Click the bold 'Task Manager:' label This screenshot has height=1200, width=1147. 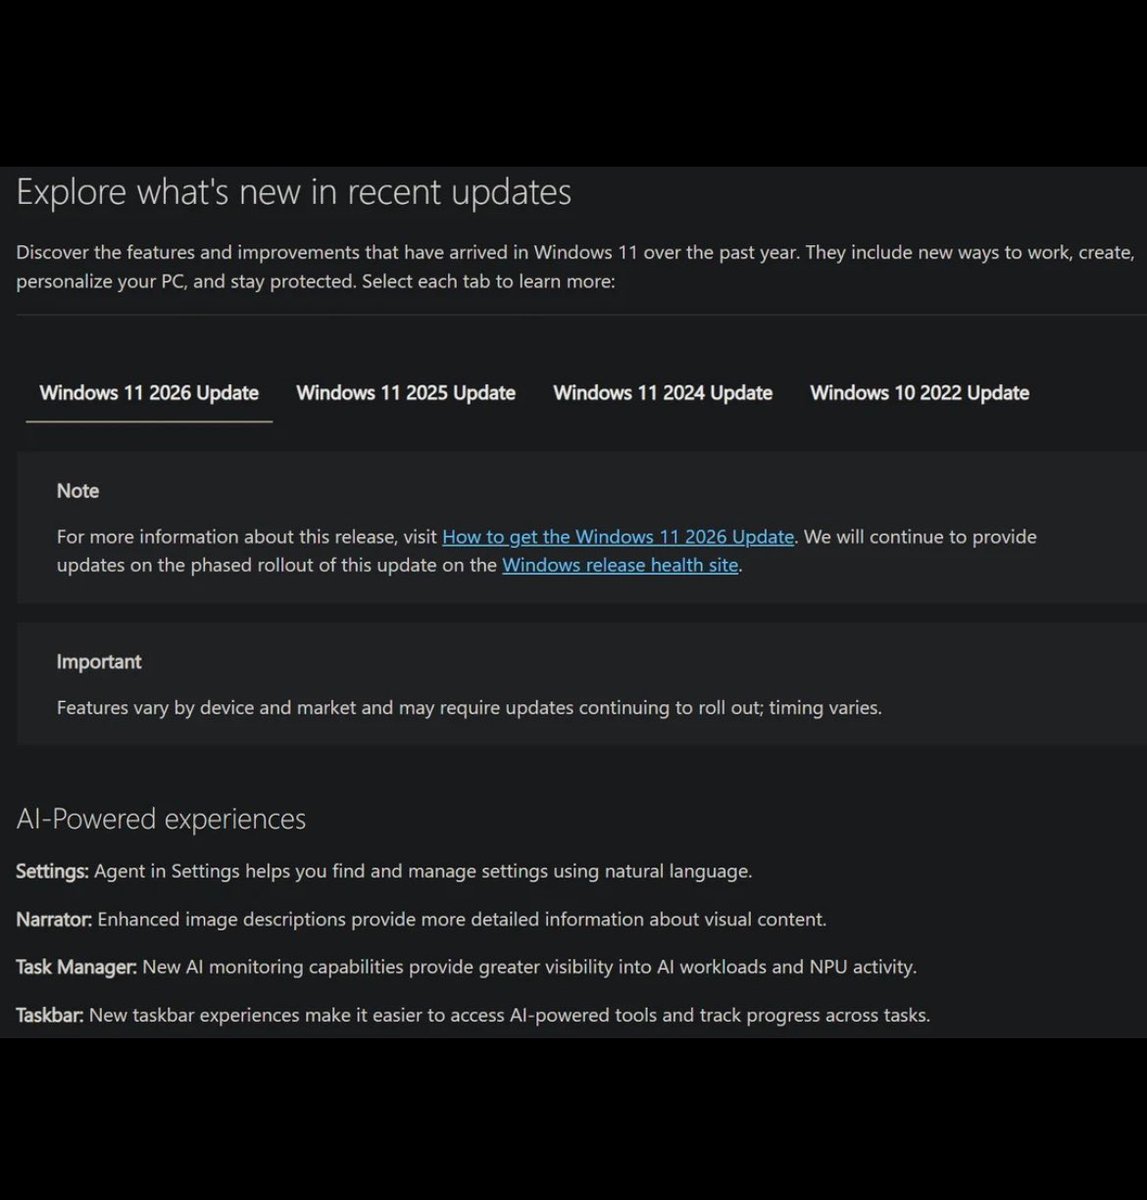(x=76, y=967)
